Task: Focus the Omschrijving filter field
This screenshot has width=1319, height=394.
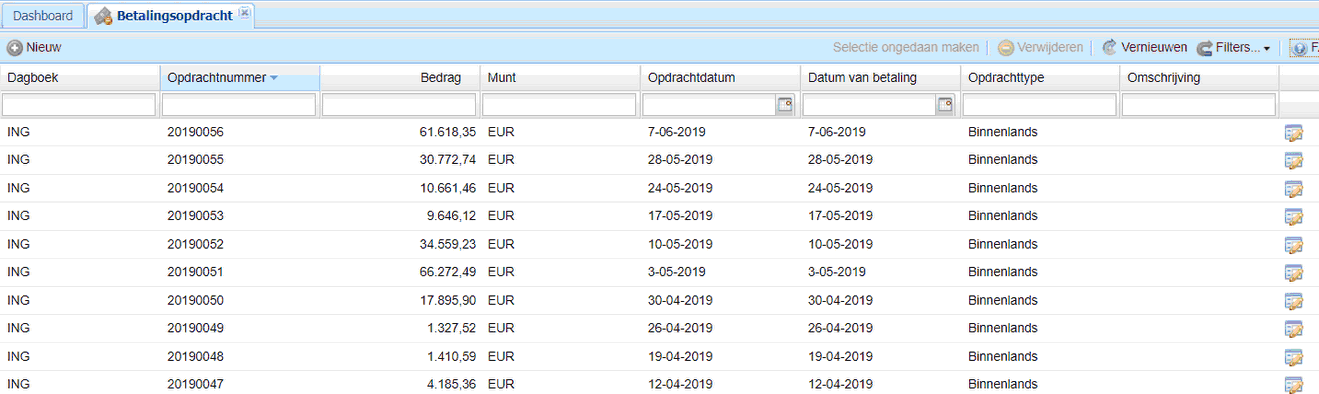Action: click(1199, 105)
